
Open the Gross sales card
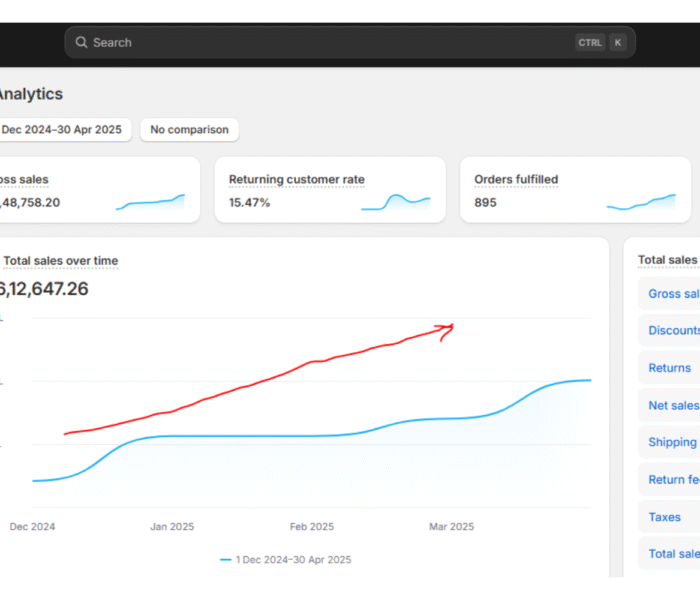(98, 190)
